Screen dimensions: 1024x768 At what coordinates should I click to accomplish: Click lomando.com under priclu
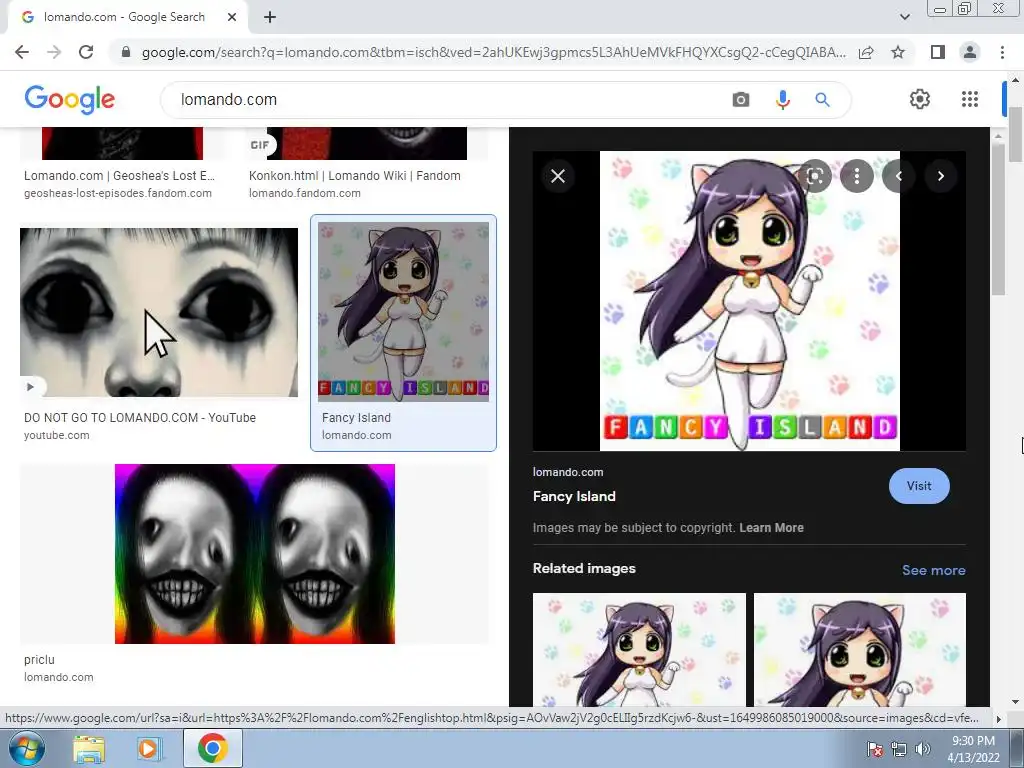(x=59, y=677)
